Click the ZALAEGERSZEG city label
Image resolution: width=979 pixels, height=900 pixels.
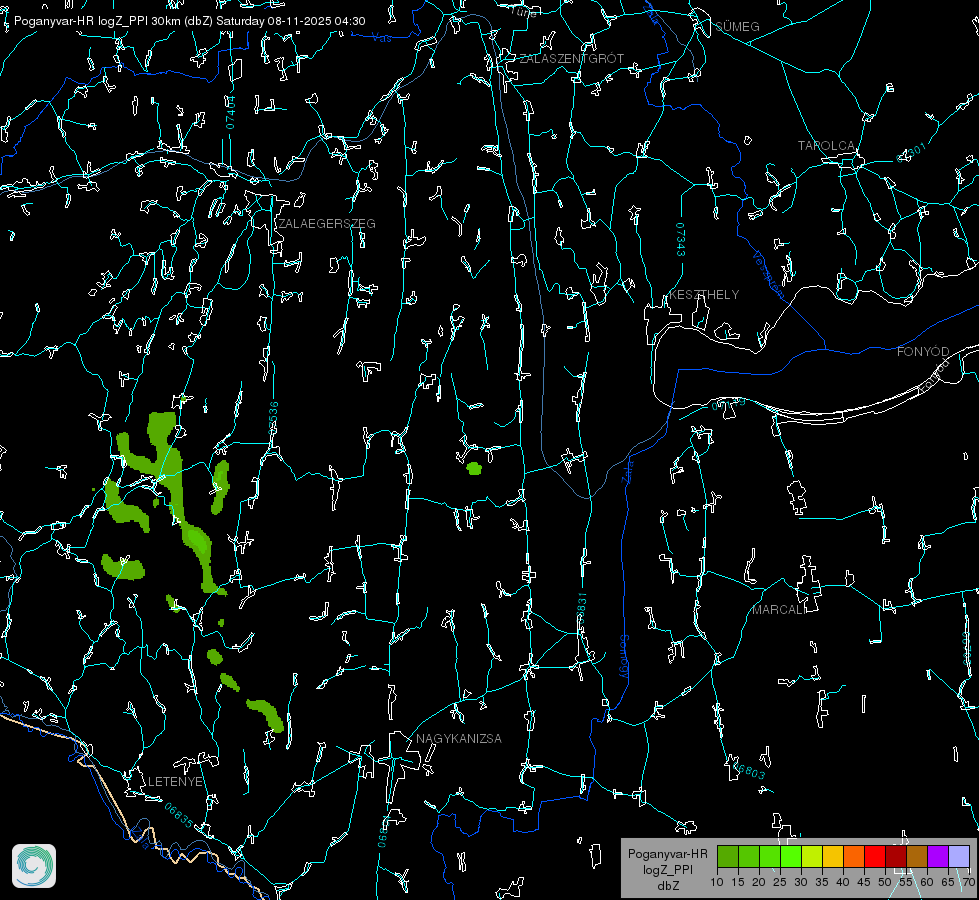[x=327, y=224]
